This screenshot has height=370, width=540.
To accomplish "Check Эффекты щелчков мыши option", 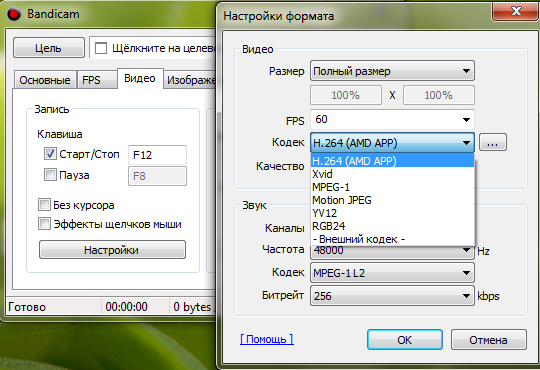I will (x=44, y=224).
